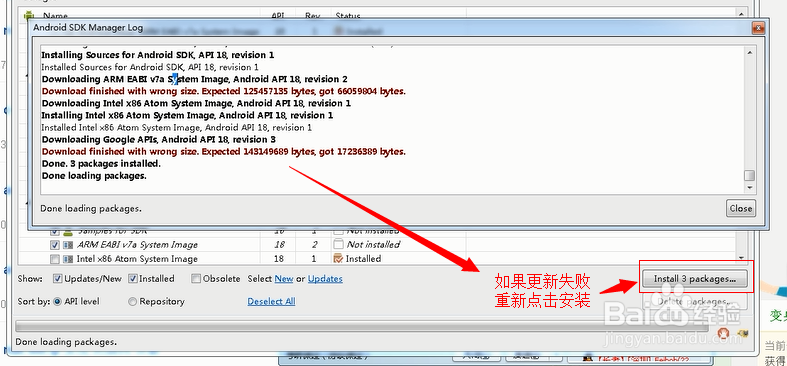
Task: Click 'Not installed' status in ARM EABI row
Action: pyautogui.click(x=373, y=245)
